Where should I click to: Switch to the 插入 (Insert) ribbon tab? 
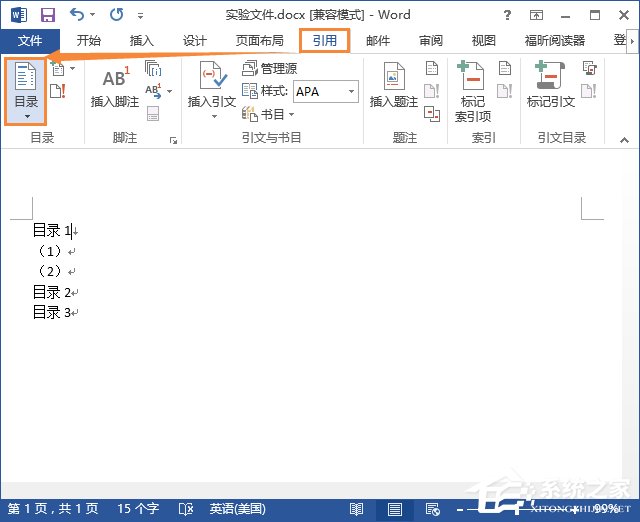pyautogui.click(x=142, y=41)
